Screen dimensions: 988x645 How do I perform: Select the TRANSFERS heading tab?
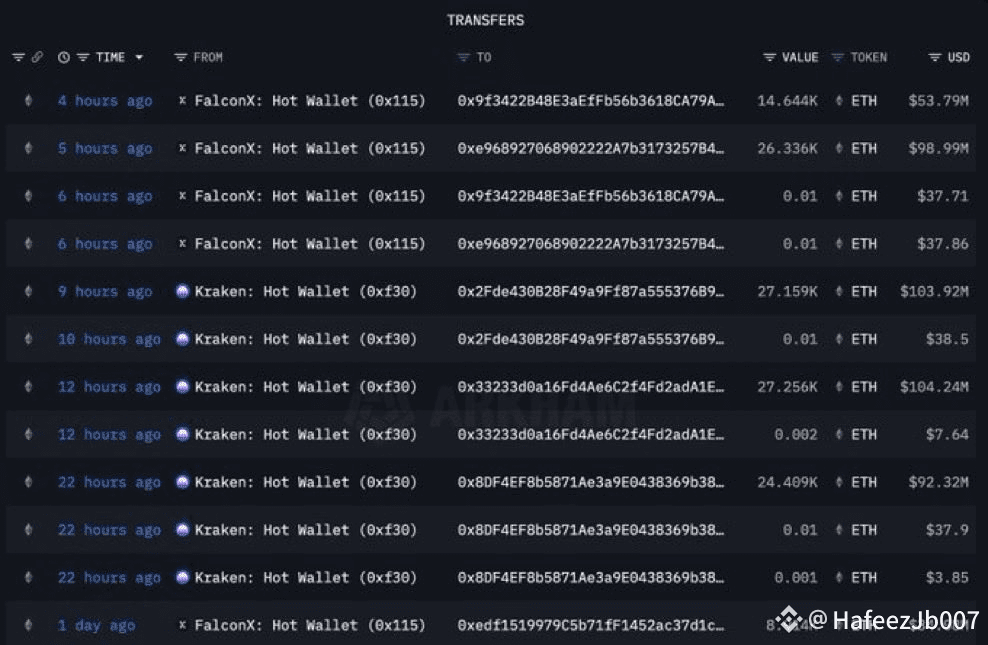click(485, 20)
